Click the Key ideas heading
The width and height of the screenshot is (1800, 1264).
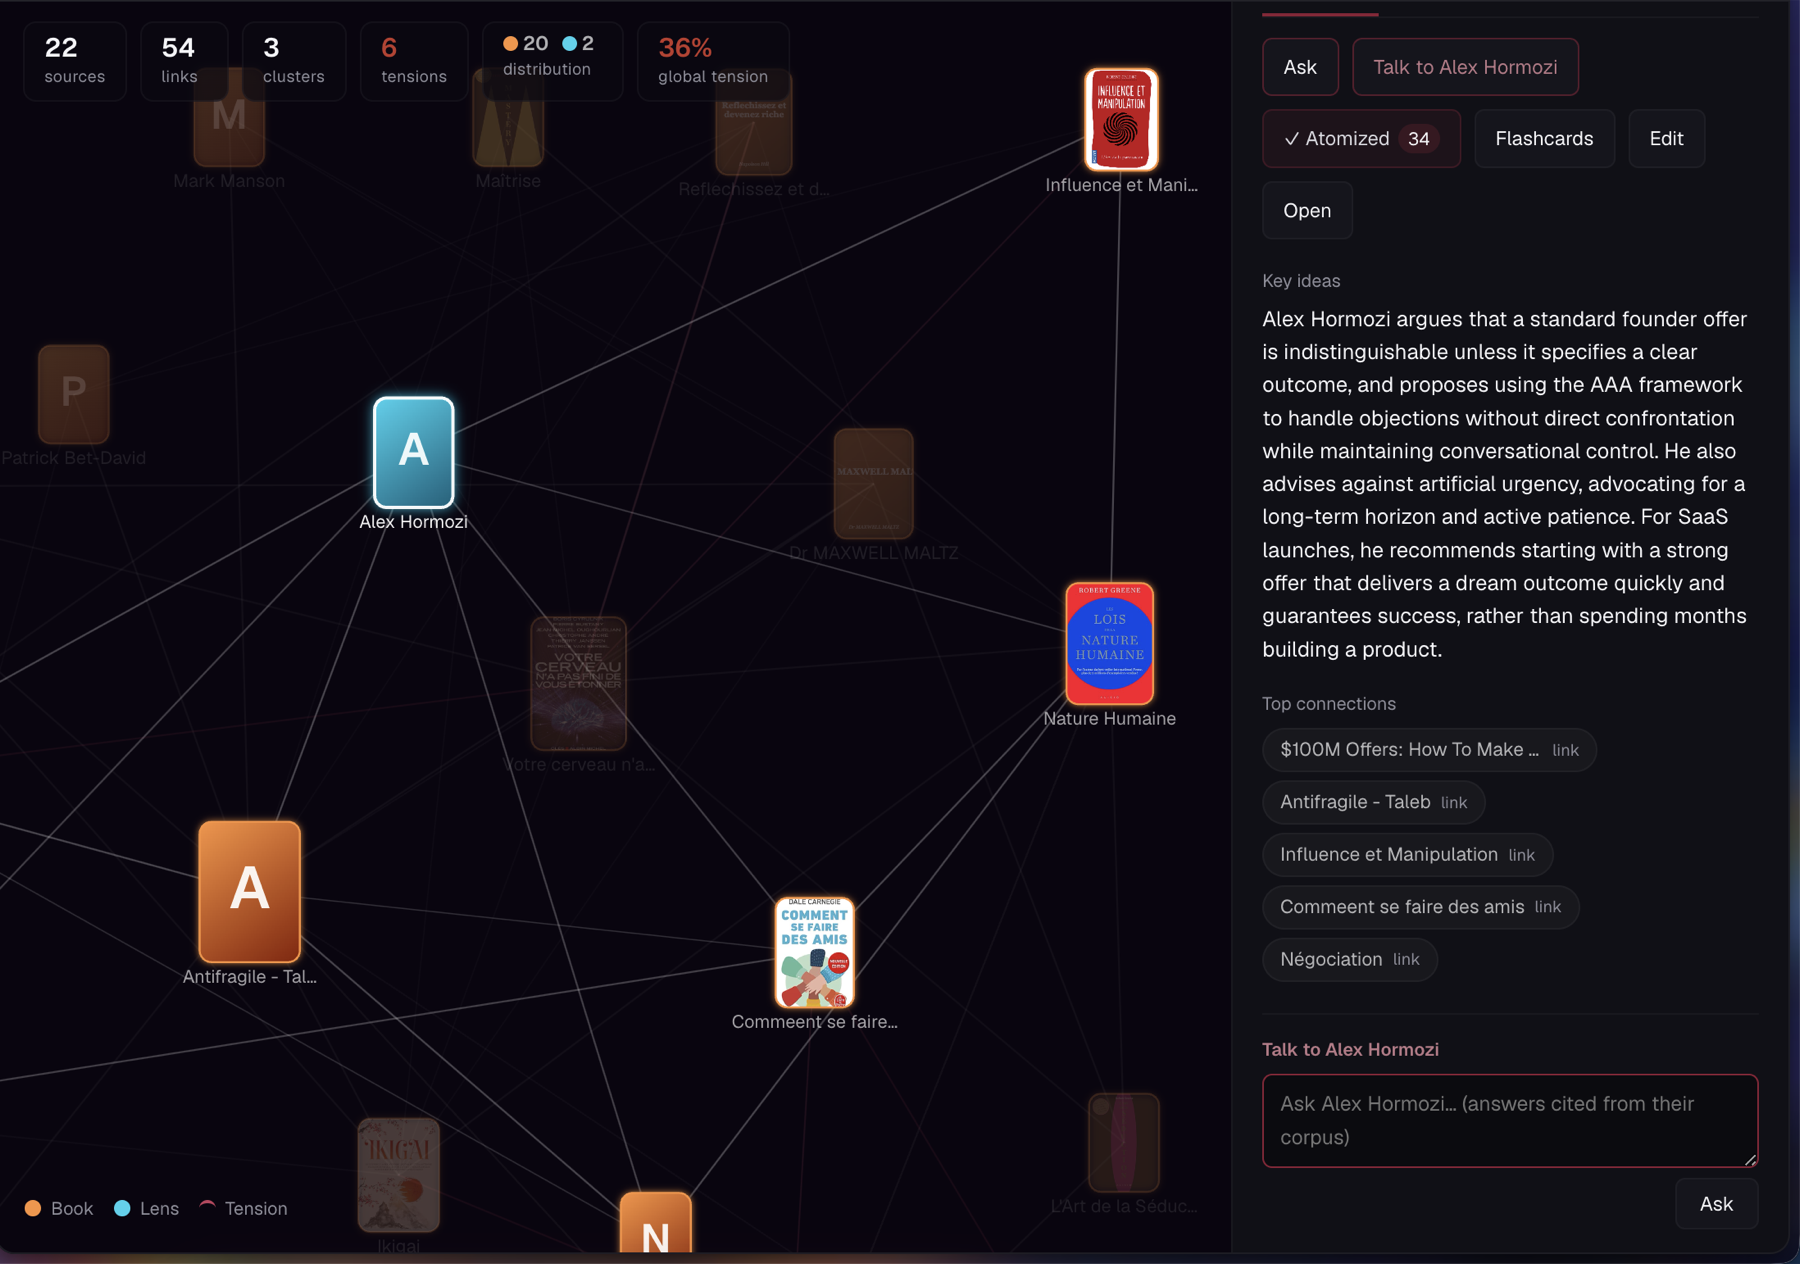coord(1301,281)
